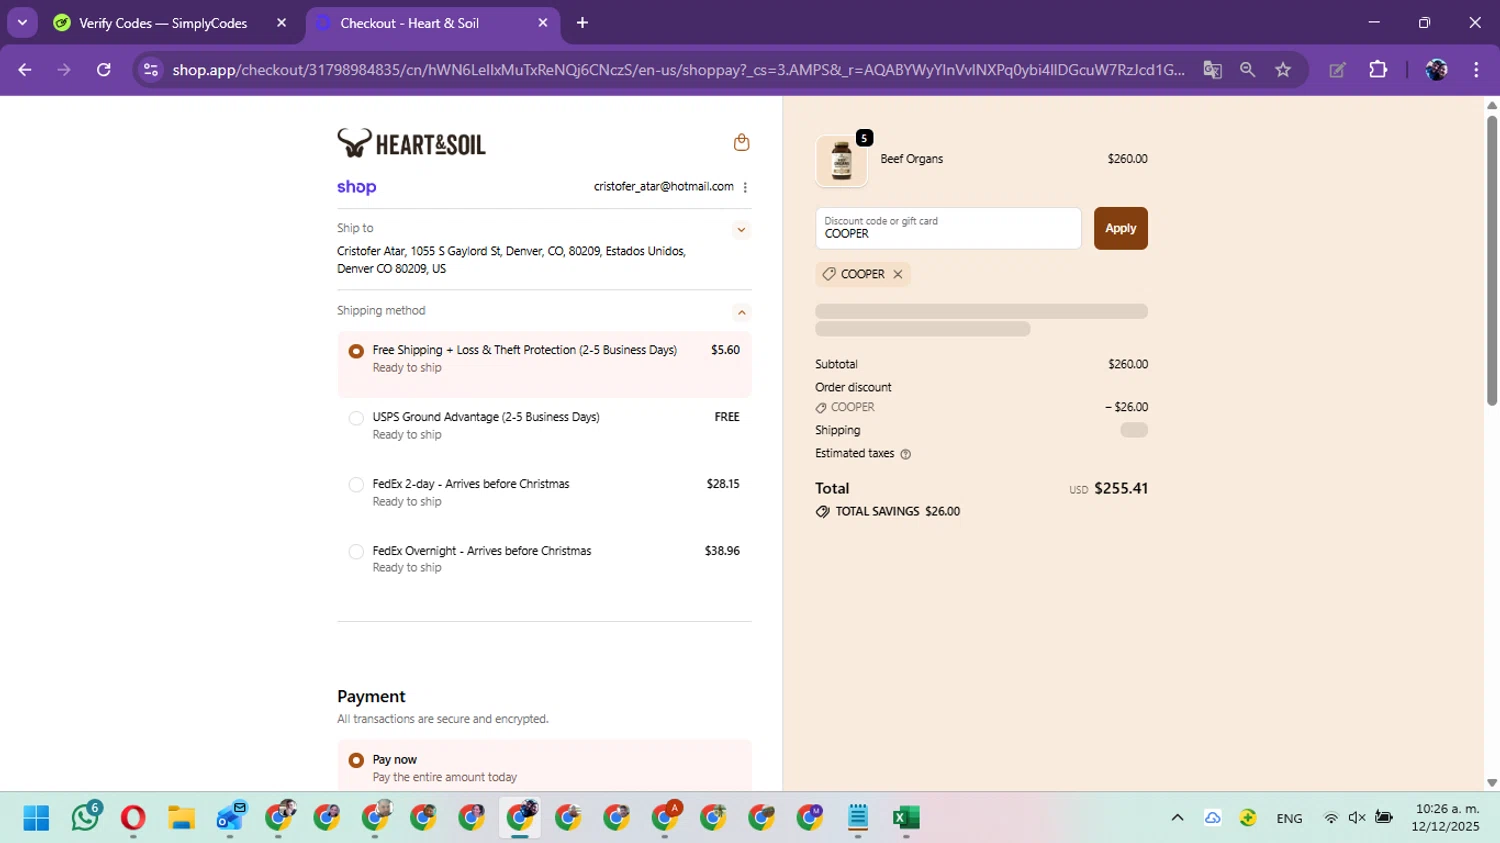Click the purple shop logo

pos(356,187)
